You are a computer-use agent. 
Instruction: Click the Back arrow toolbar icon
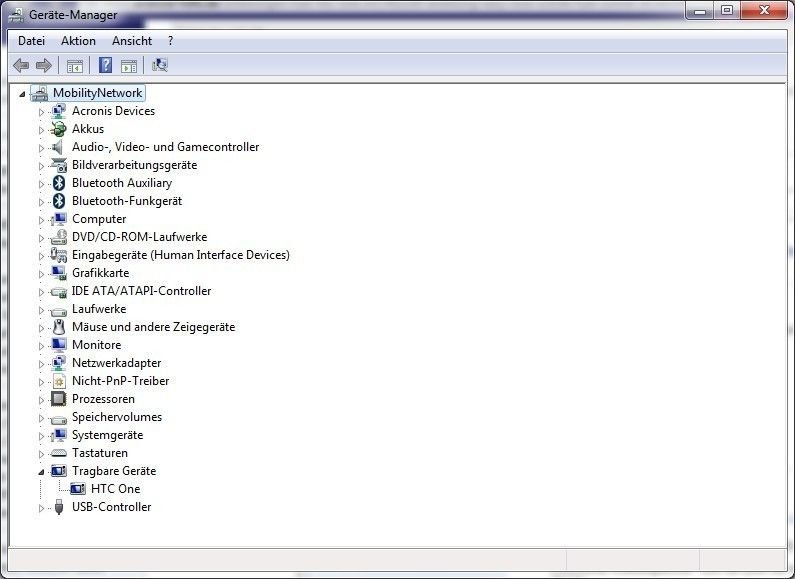click(x=21, y=65)
